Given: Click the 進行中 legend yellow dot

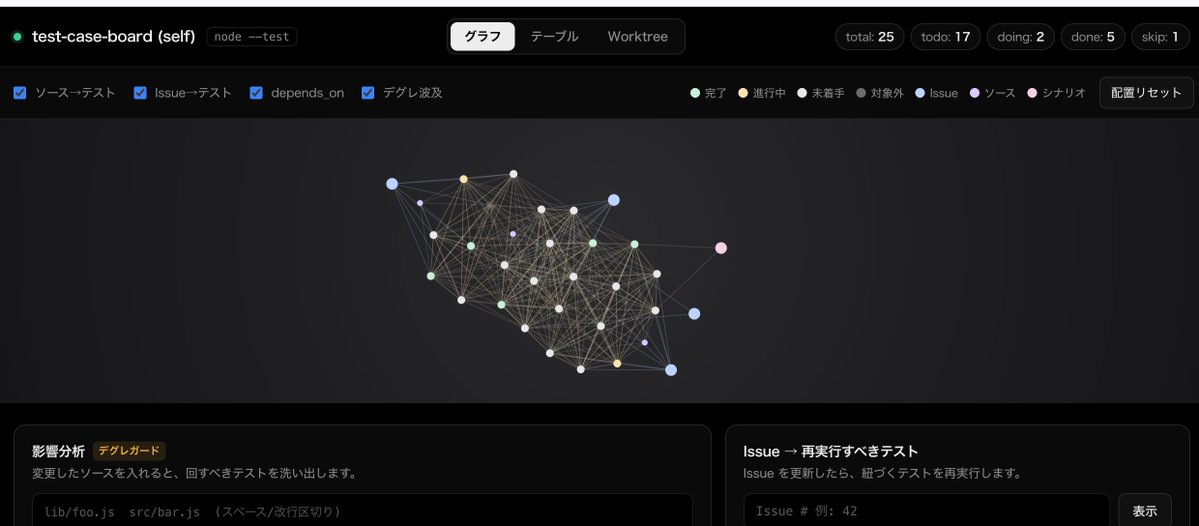Looking at the screenshot, I should (742, 93).
